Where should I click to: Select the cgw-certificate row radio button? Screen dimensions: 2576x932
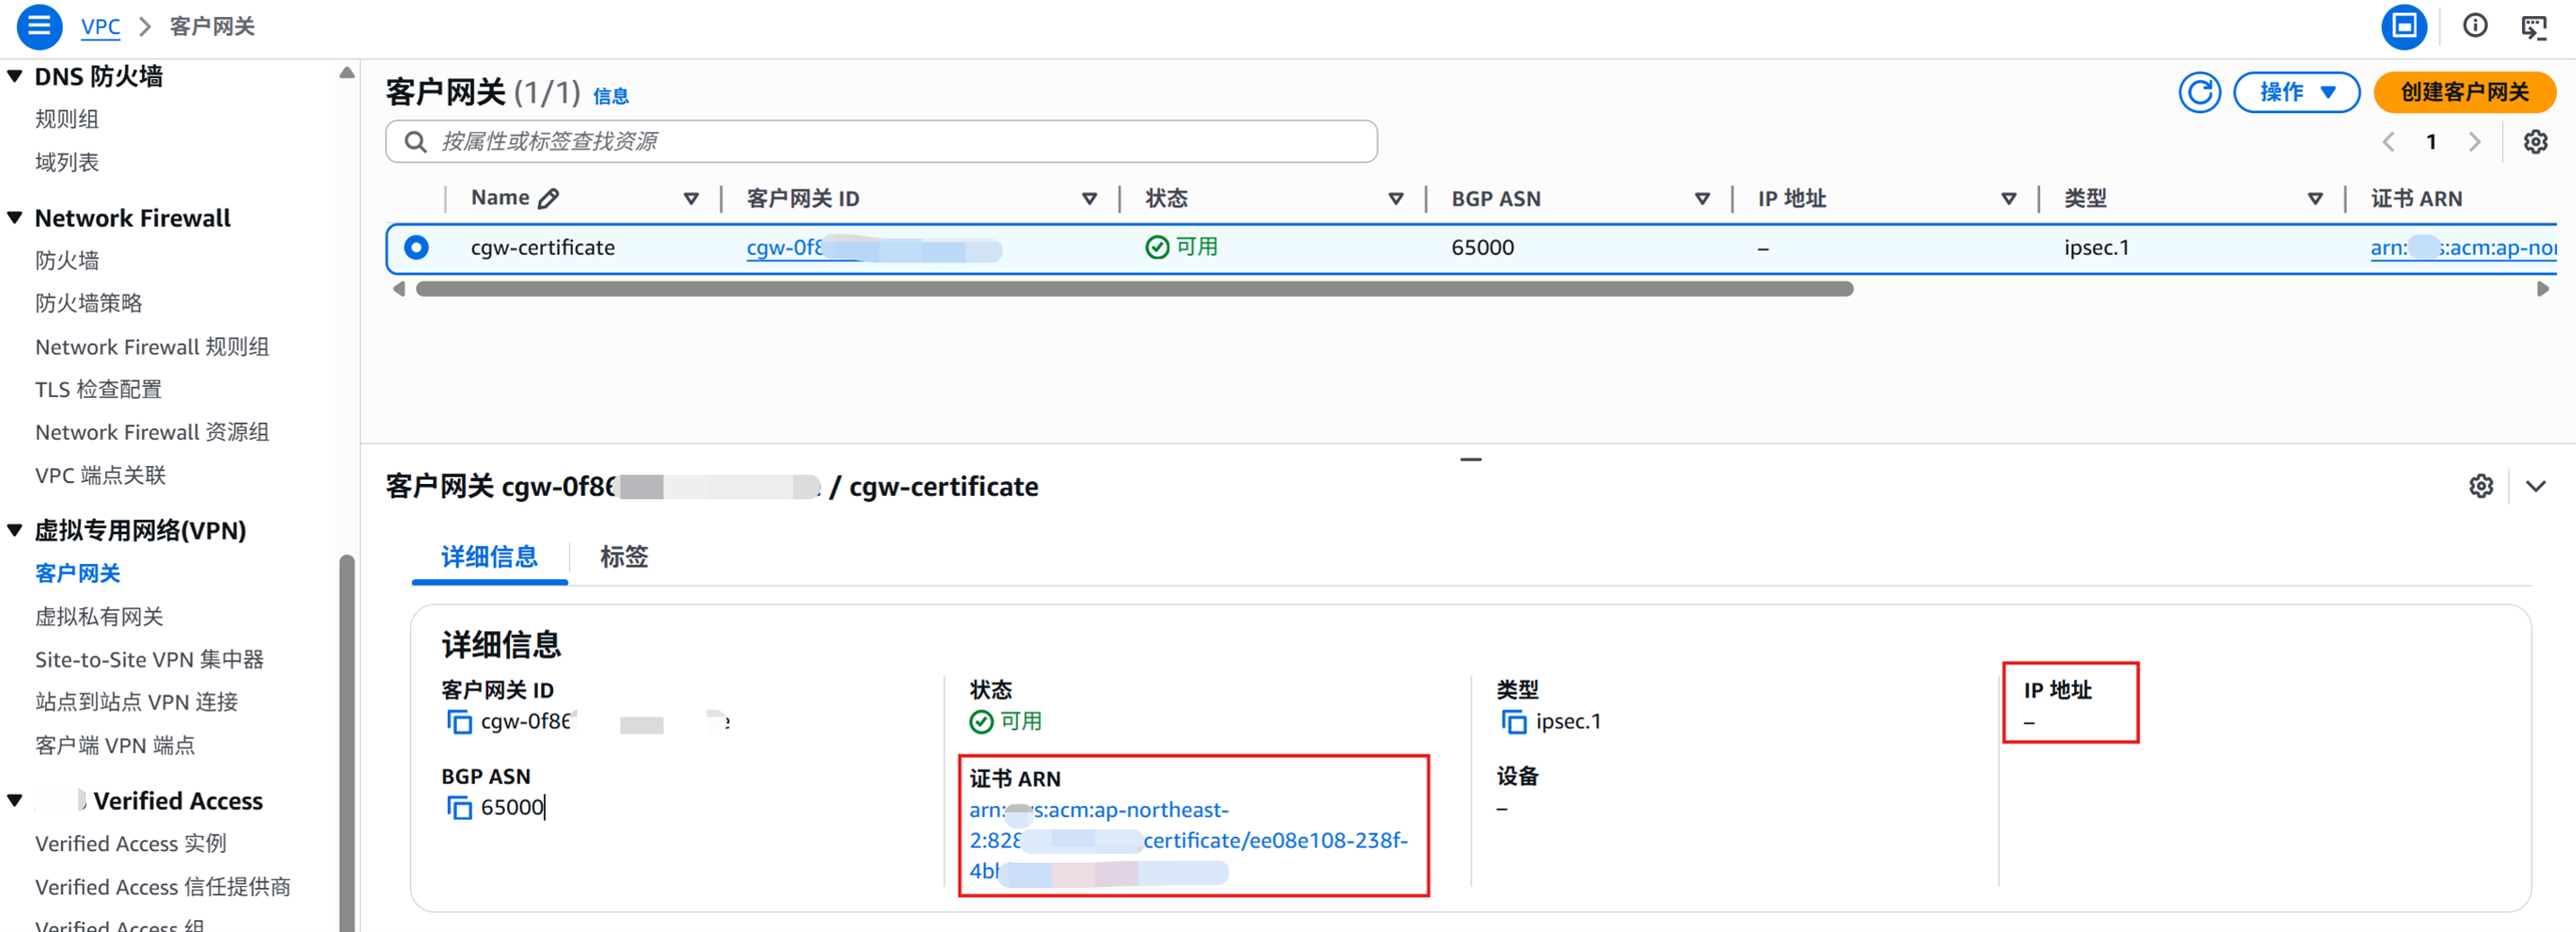click(x=416, y=247)
